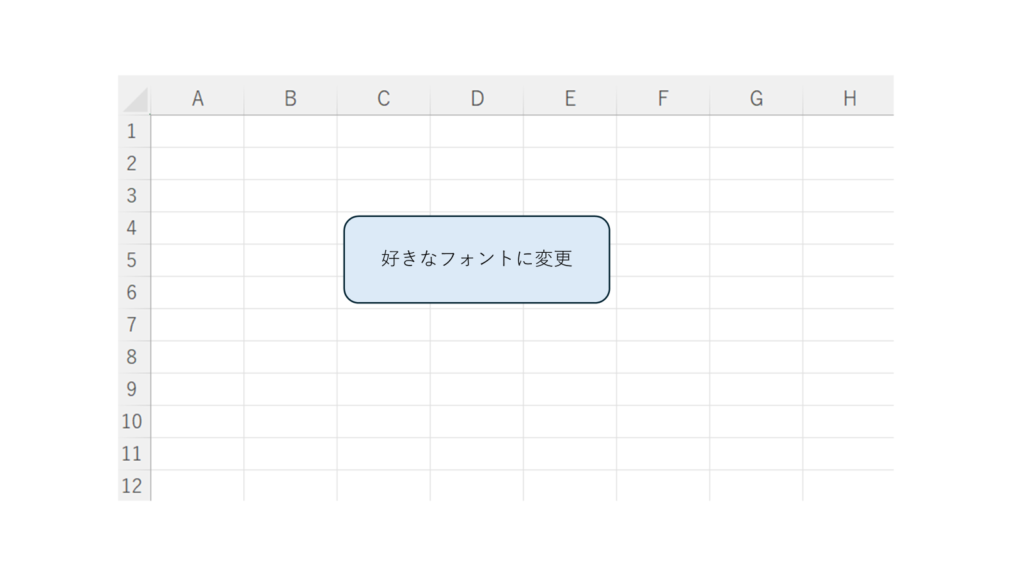Select column B header
The image size is (1024, 576).
point(290,98)
